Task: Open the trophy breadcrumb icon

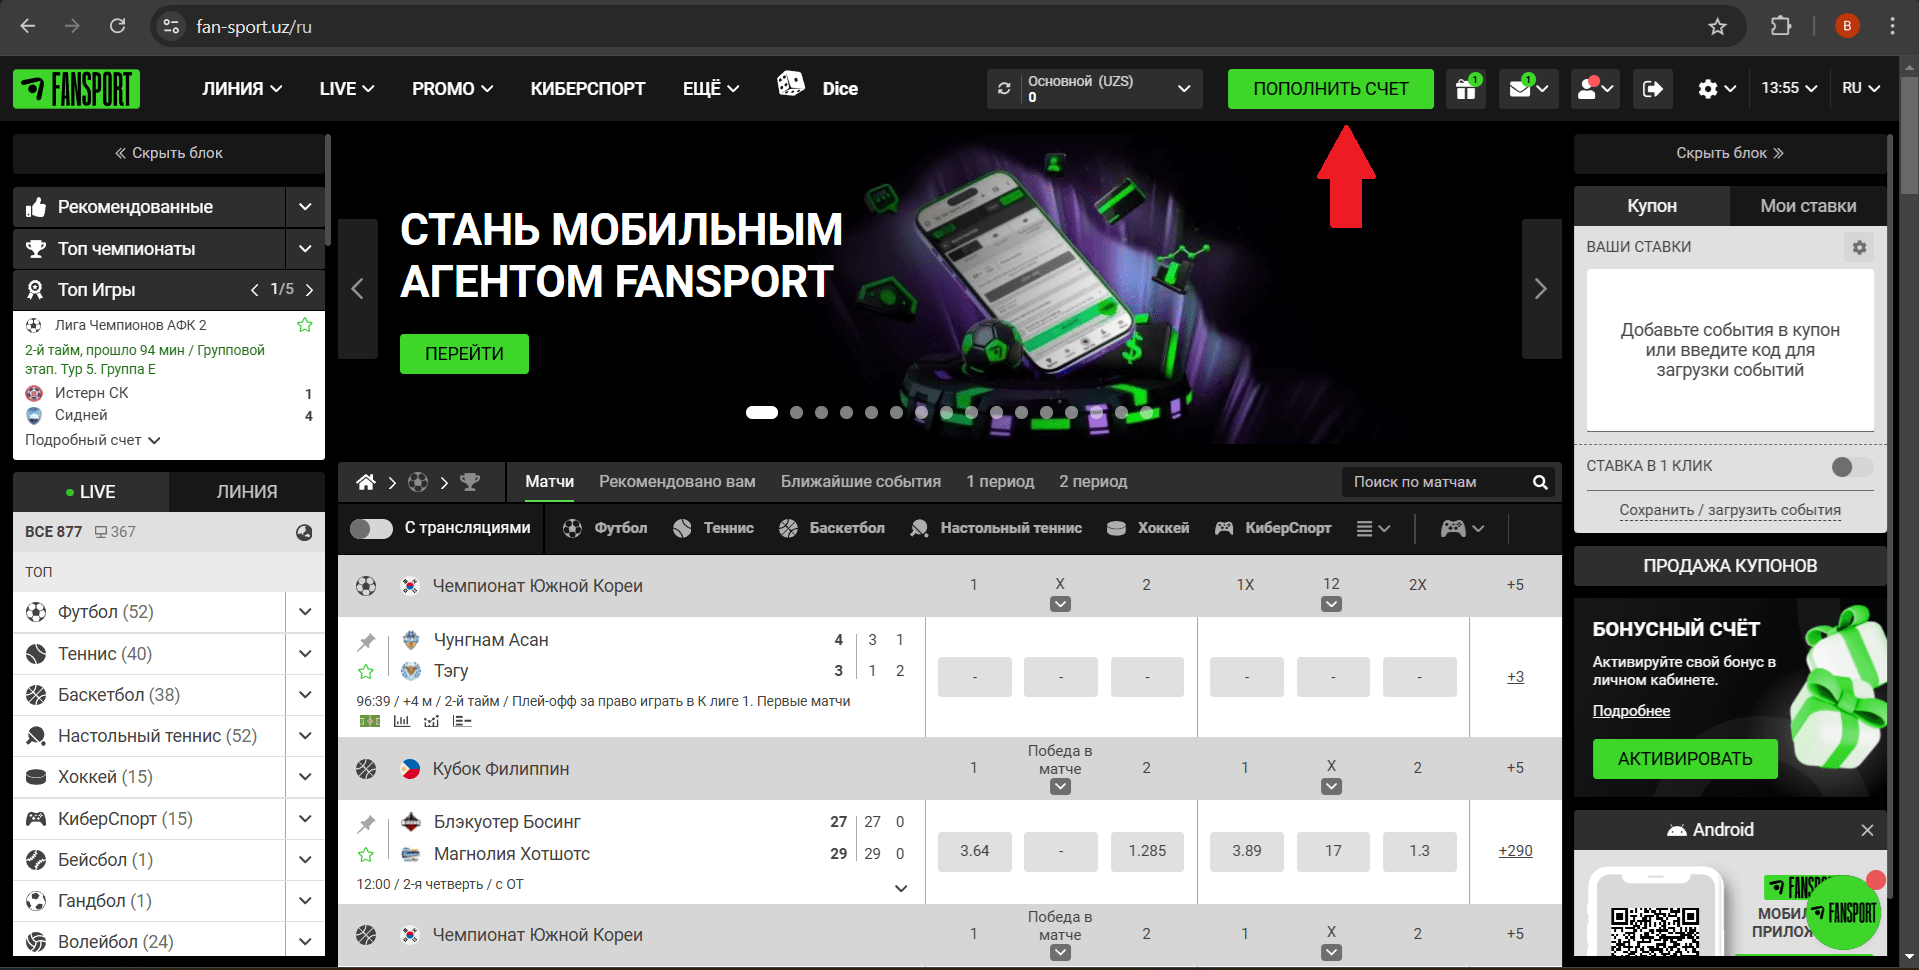Action: coord(470,482)
